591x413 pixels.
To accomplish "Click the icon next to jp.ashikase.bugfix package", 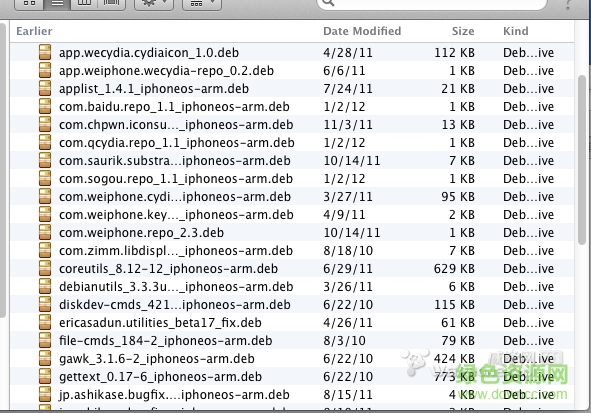I will pyautogui.click(x=45, y=395).
